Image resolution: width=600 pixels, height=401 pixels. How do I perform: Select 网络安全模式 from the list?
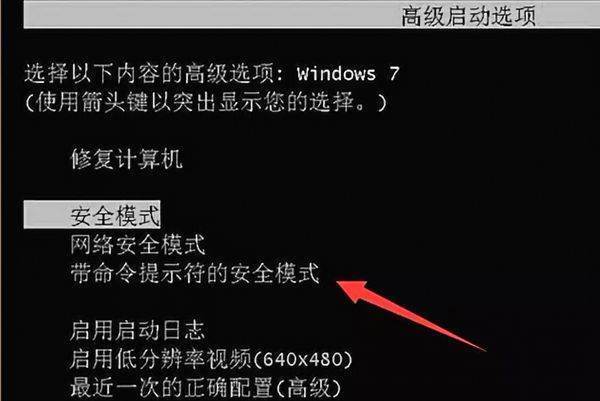(x=138, y=245)
